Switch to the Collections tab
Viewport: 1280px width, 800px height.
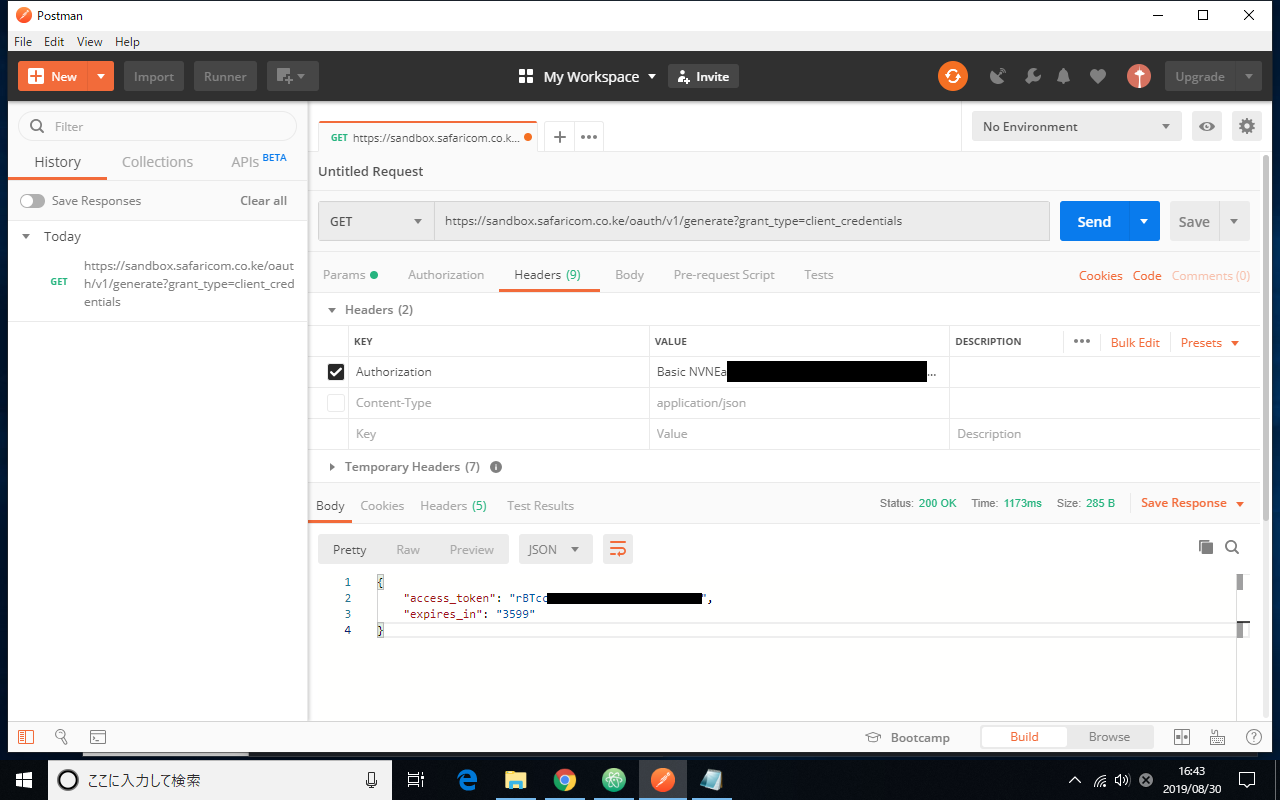click(157, 162)
